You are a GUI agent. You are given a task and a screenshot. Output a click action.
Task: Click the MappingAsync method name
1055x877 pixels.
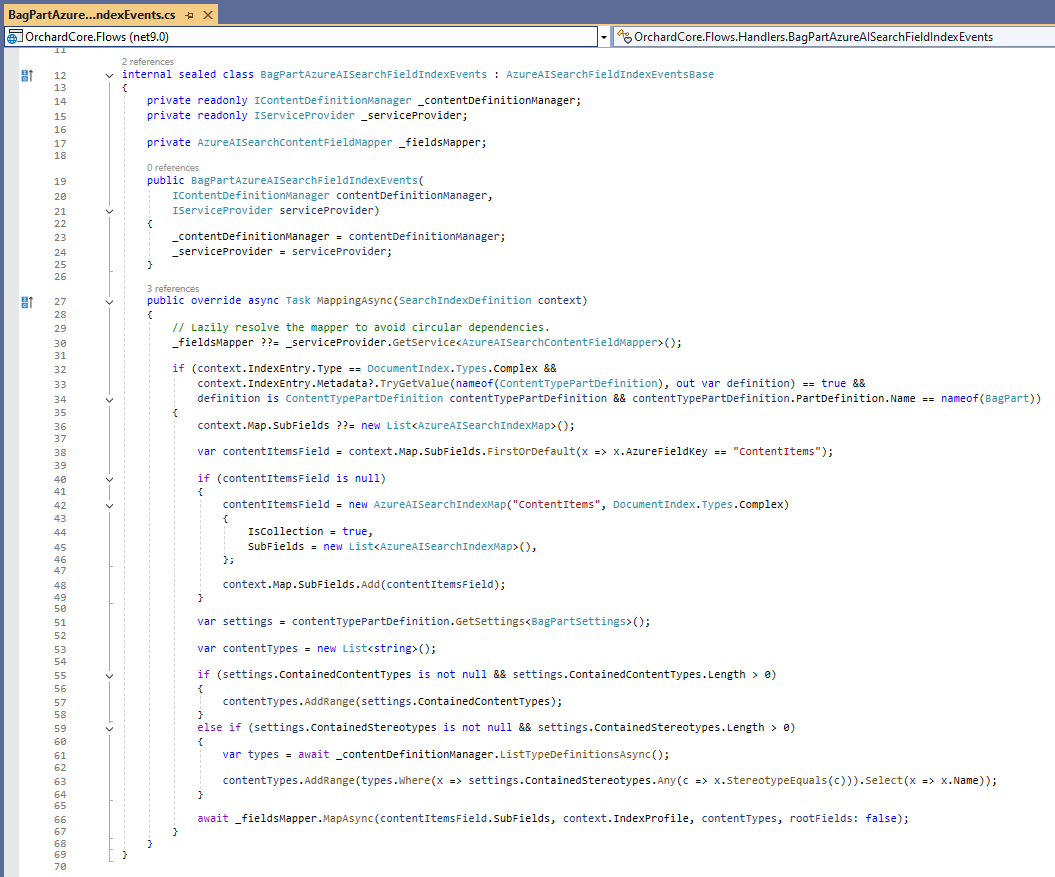pos(355,301)
